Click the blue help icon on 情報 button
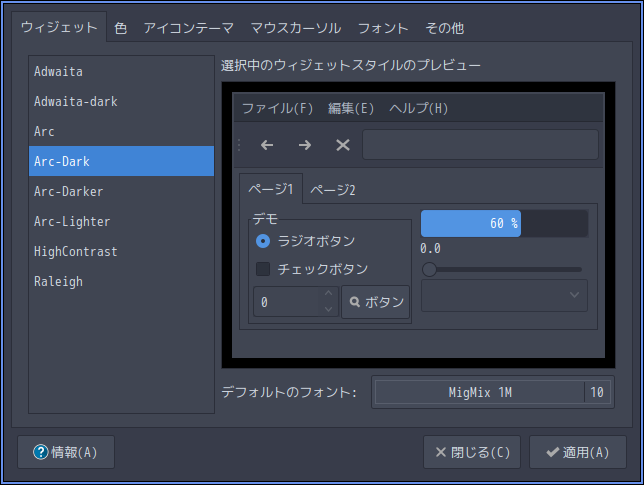 (x=41, y=452)
